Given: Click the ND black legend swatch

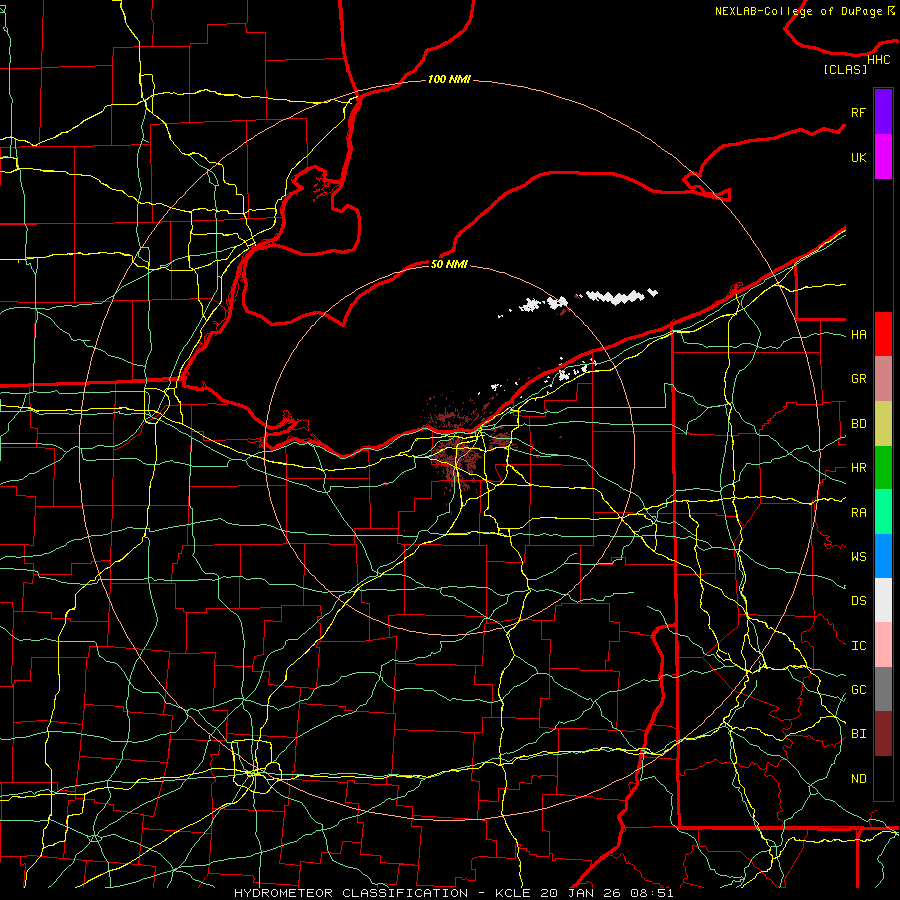Looking at the screenshot, I should point(883,778).
